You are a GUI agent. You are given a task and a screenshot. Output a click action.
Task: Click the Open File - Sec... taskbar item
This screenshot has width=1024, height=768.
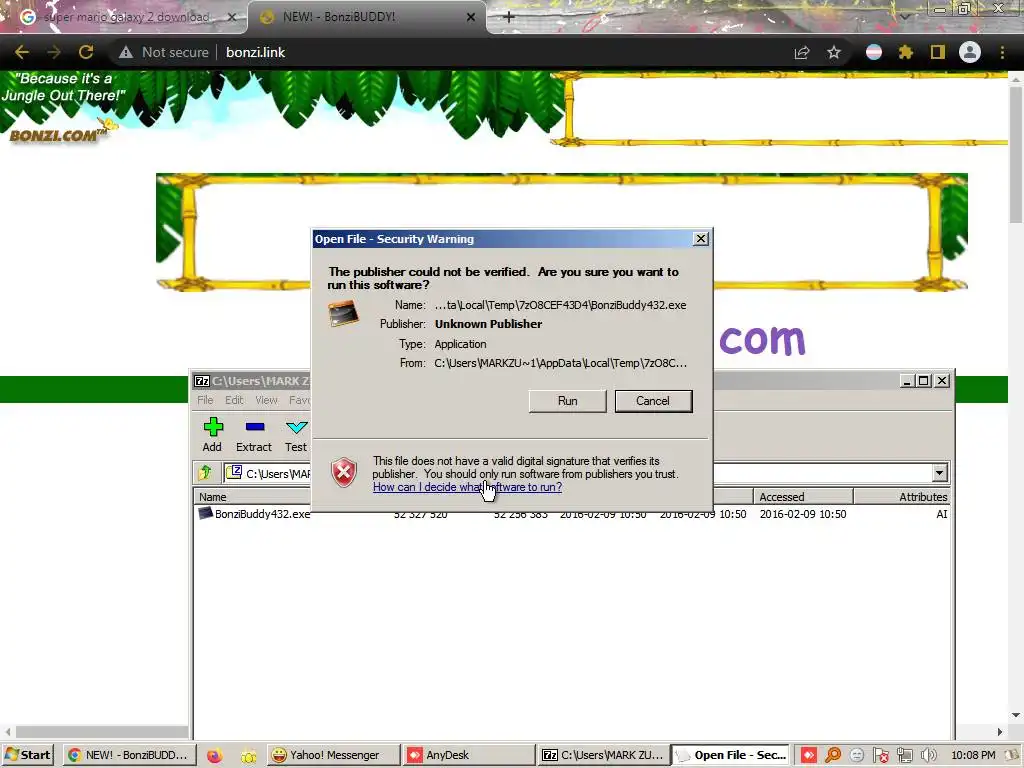(x=731, y=755)
